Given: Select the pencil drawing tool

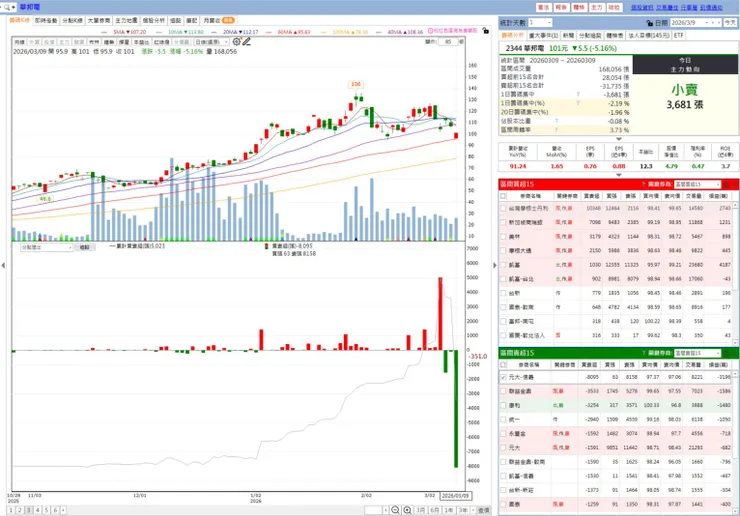Looking at the screenshot, I should [246, 42].
